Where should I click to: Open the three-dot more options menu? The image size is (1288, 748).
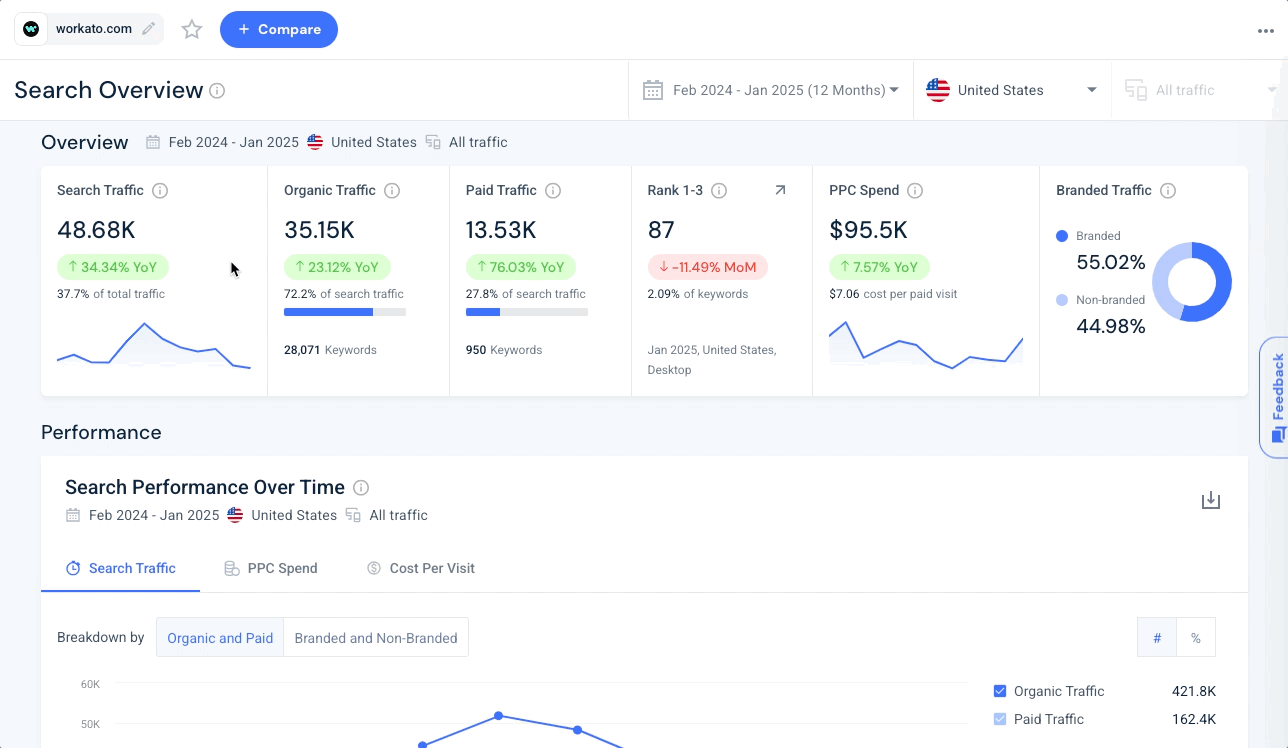[1266, 31]
